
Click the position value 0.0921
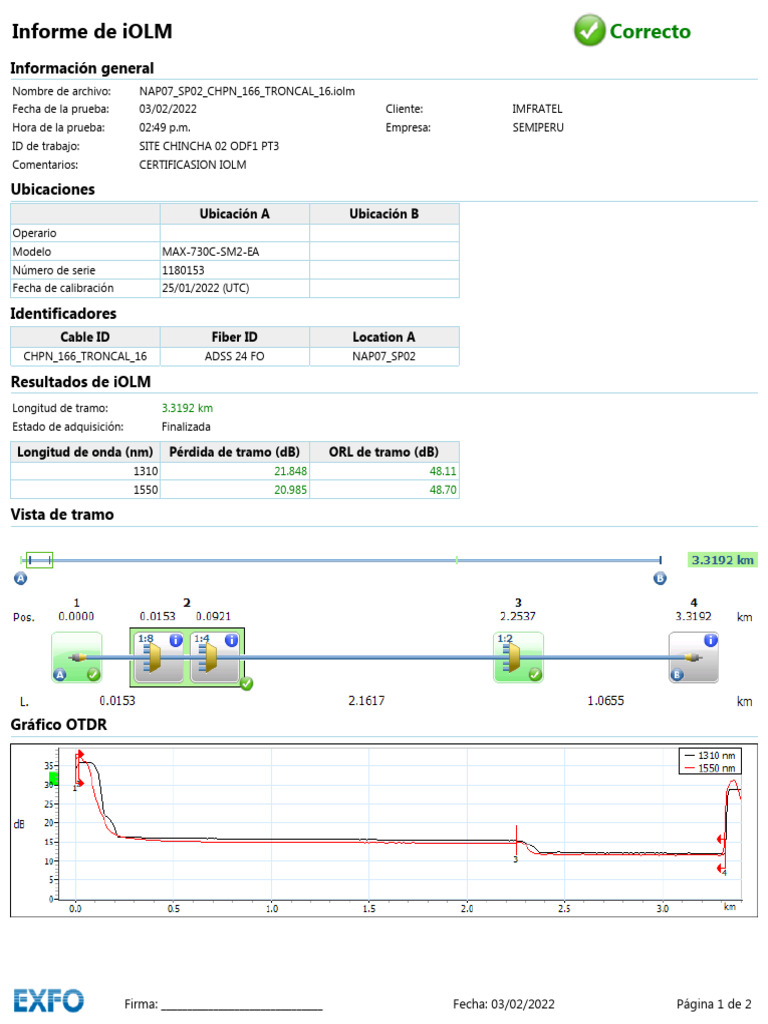[x=214, y=616]
